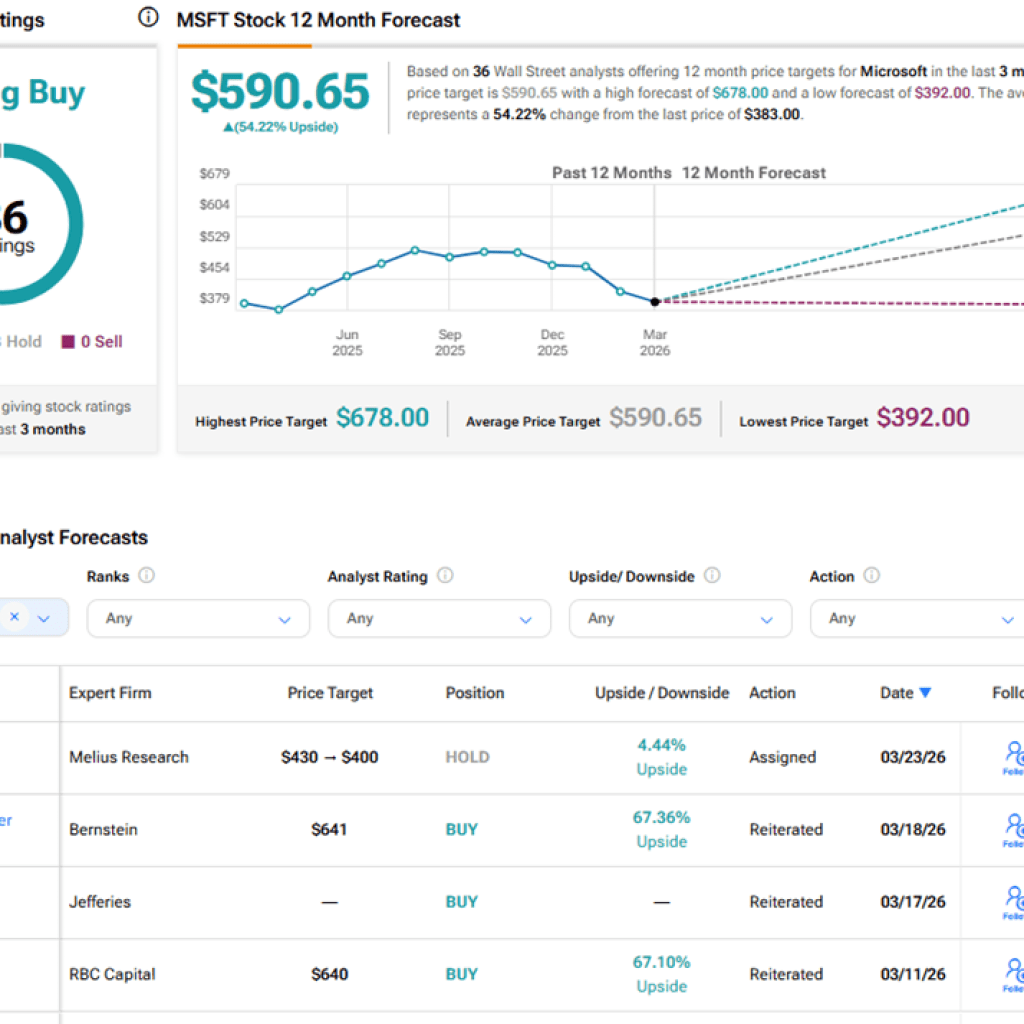Click the Analyst Rating info icon
This screenshot has height=1024, width=1024.
[x=446, y=576]
